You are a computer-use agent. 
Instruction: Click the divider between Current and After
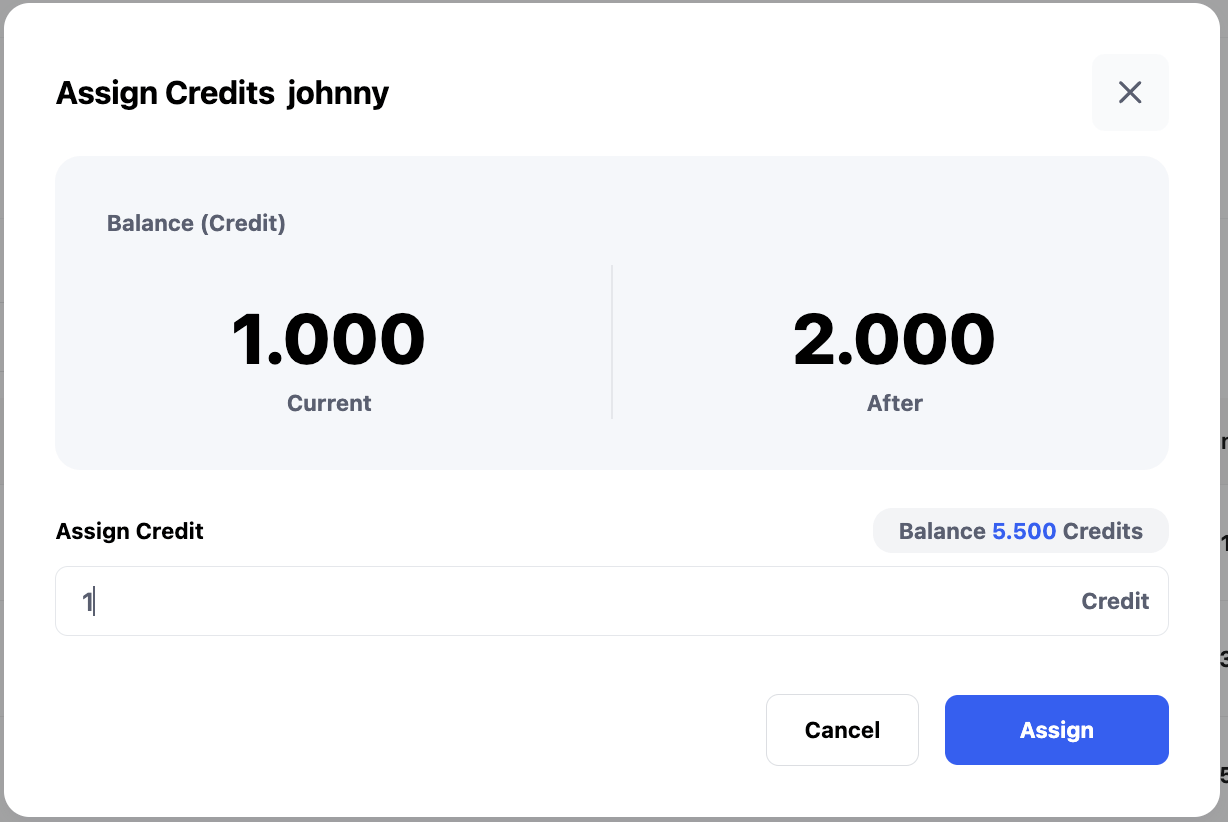pos(612,342)
